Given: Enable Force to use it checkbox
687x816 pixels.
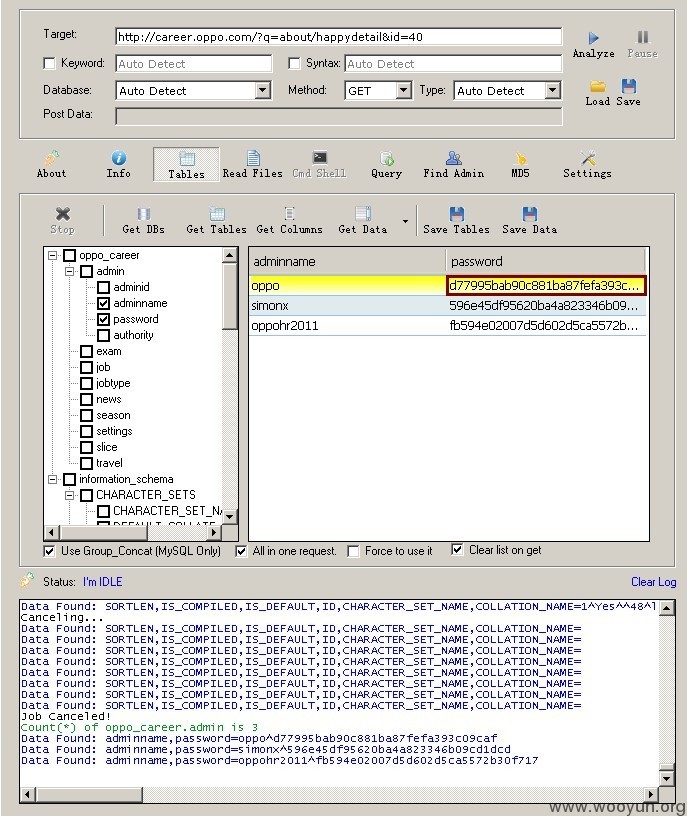Looking at the screenshot, I should point(353,551).
